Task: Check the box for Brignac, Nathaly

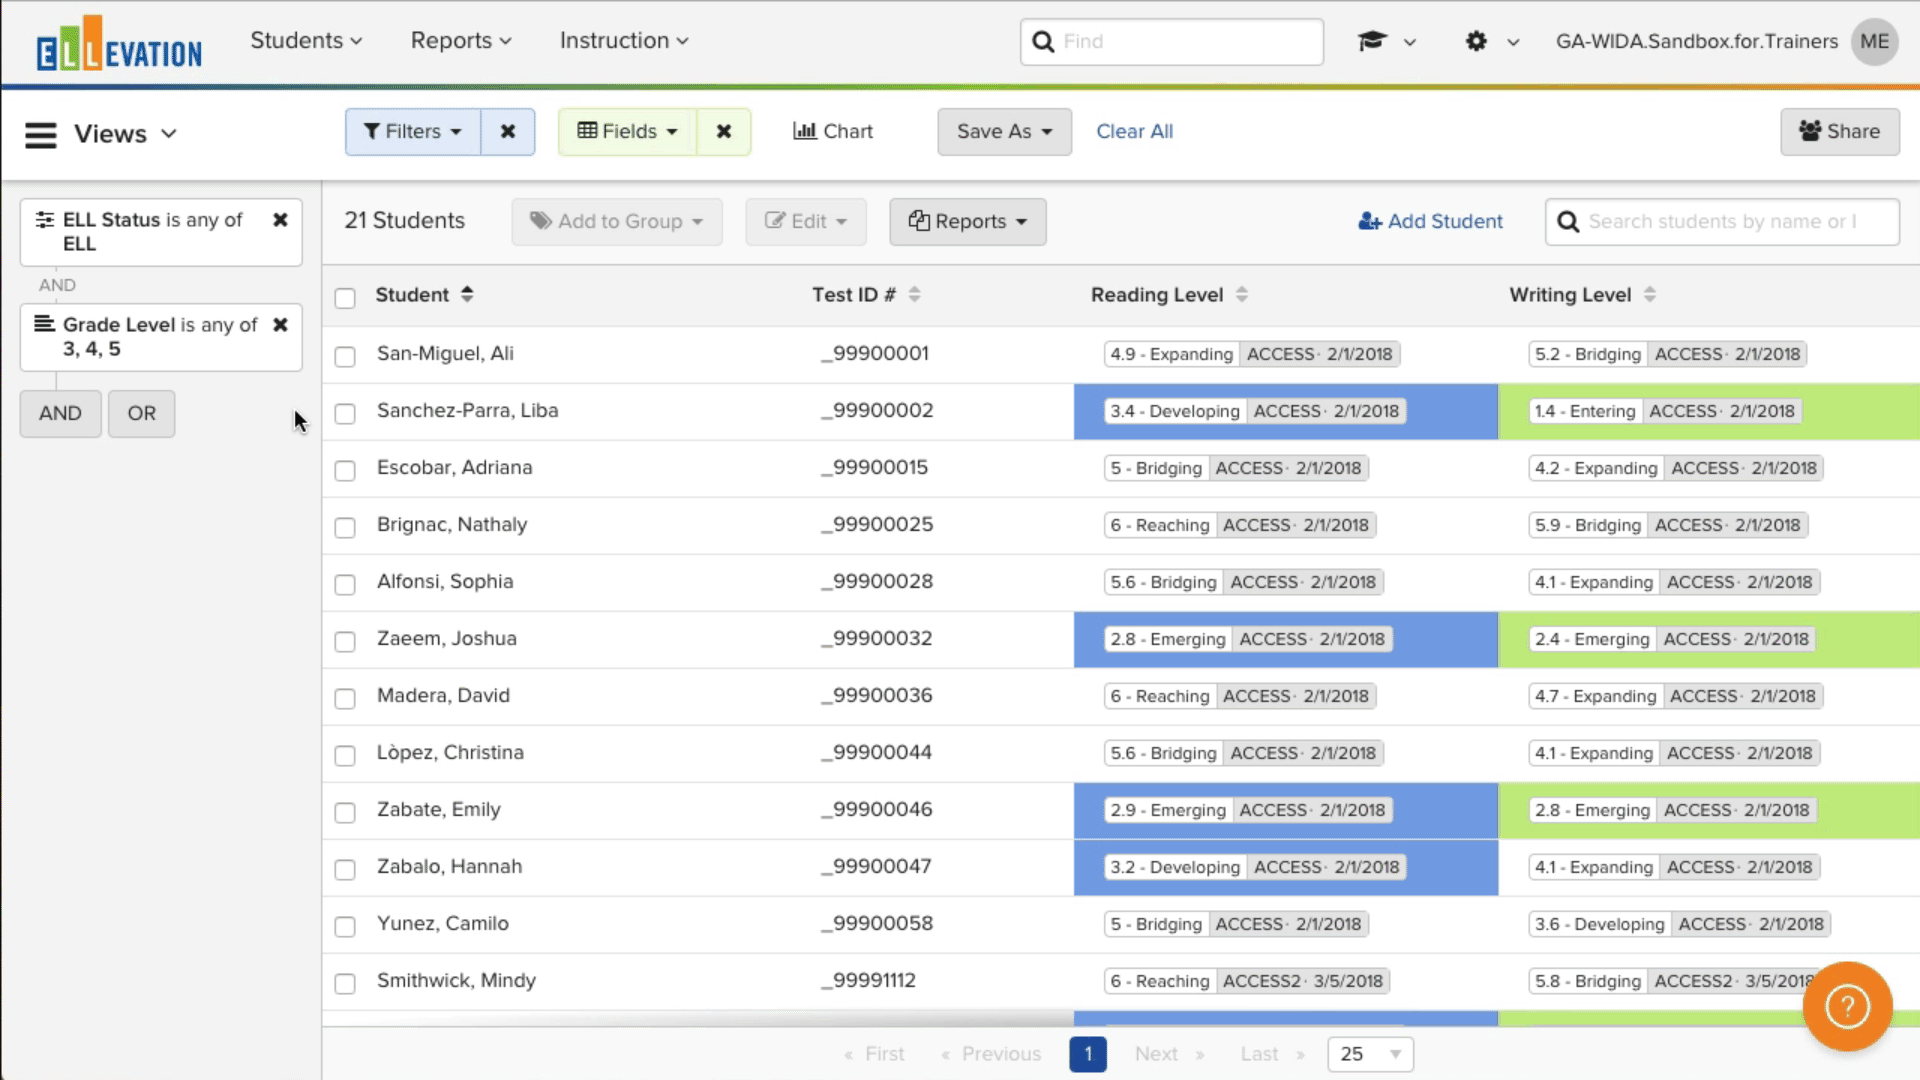Action: point(345,527)
